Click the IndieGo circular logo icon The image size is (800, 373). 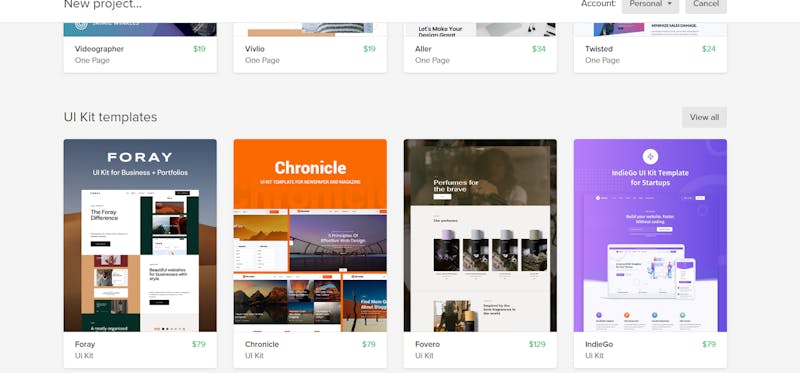(650, 157)
